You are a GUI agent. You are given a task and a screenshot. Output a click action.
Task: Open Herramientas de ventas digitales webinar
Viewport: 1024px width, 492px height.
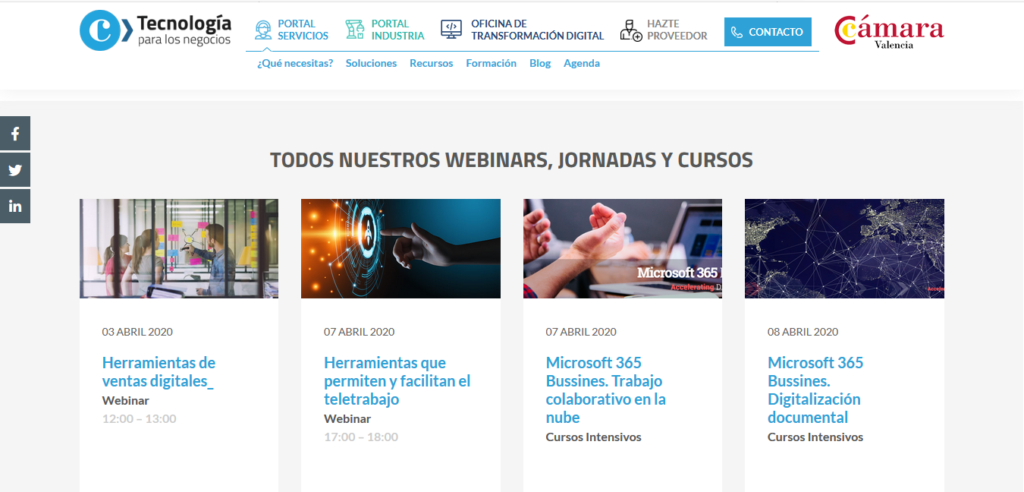point(158,371)
